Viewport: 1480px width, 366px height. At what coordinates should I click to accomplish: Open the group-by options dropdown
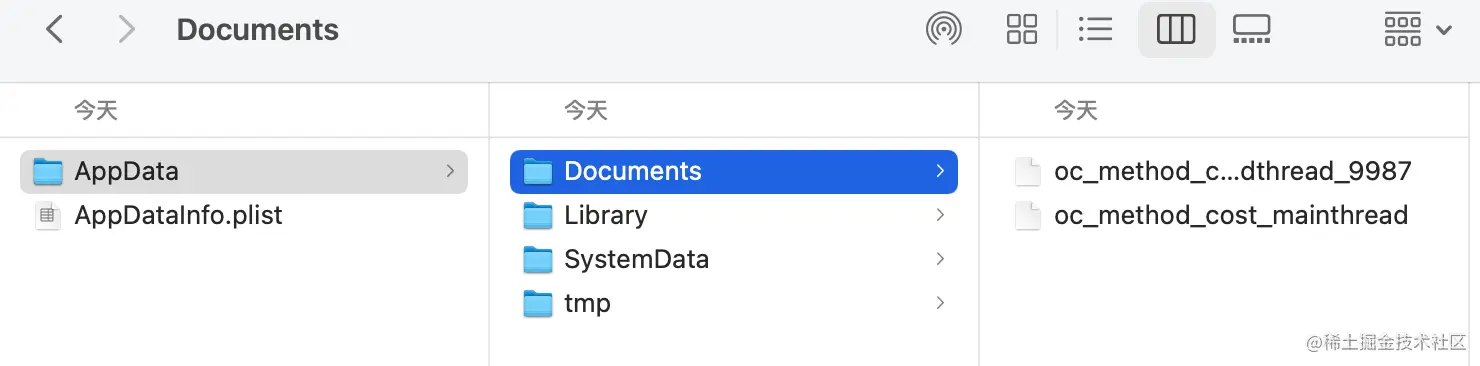(1417, 29)
